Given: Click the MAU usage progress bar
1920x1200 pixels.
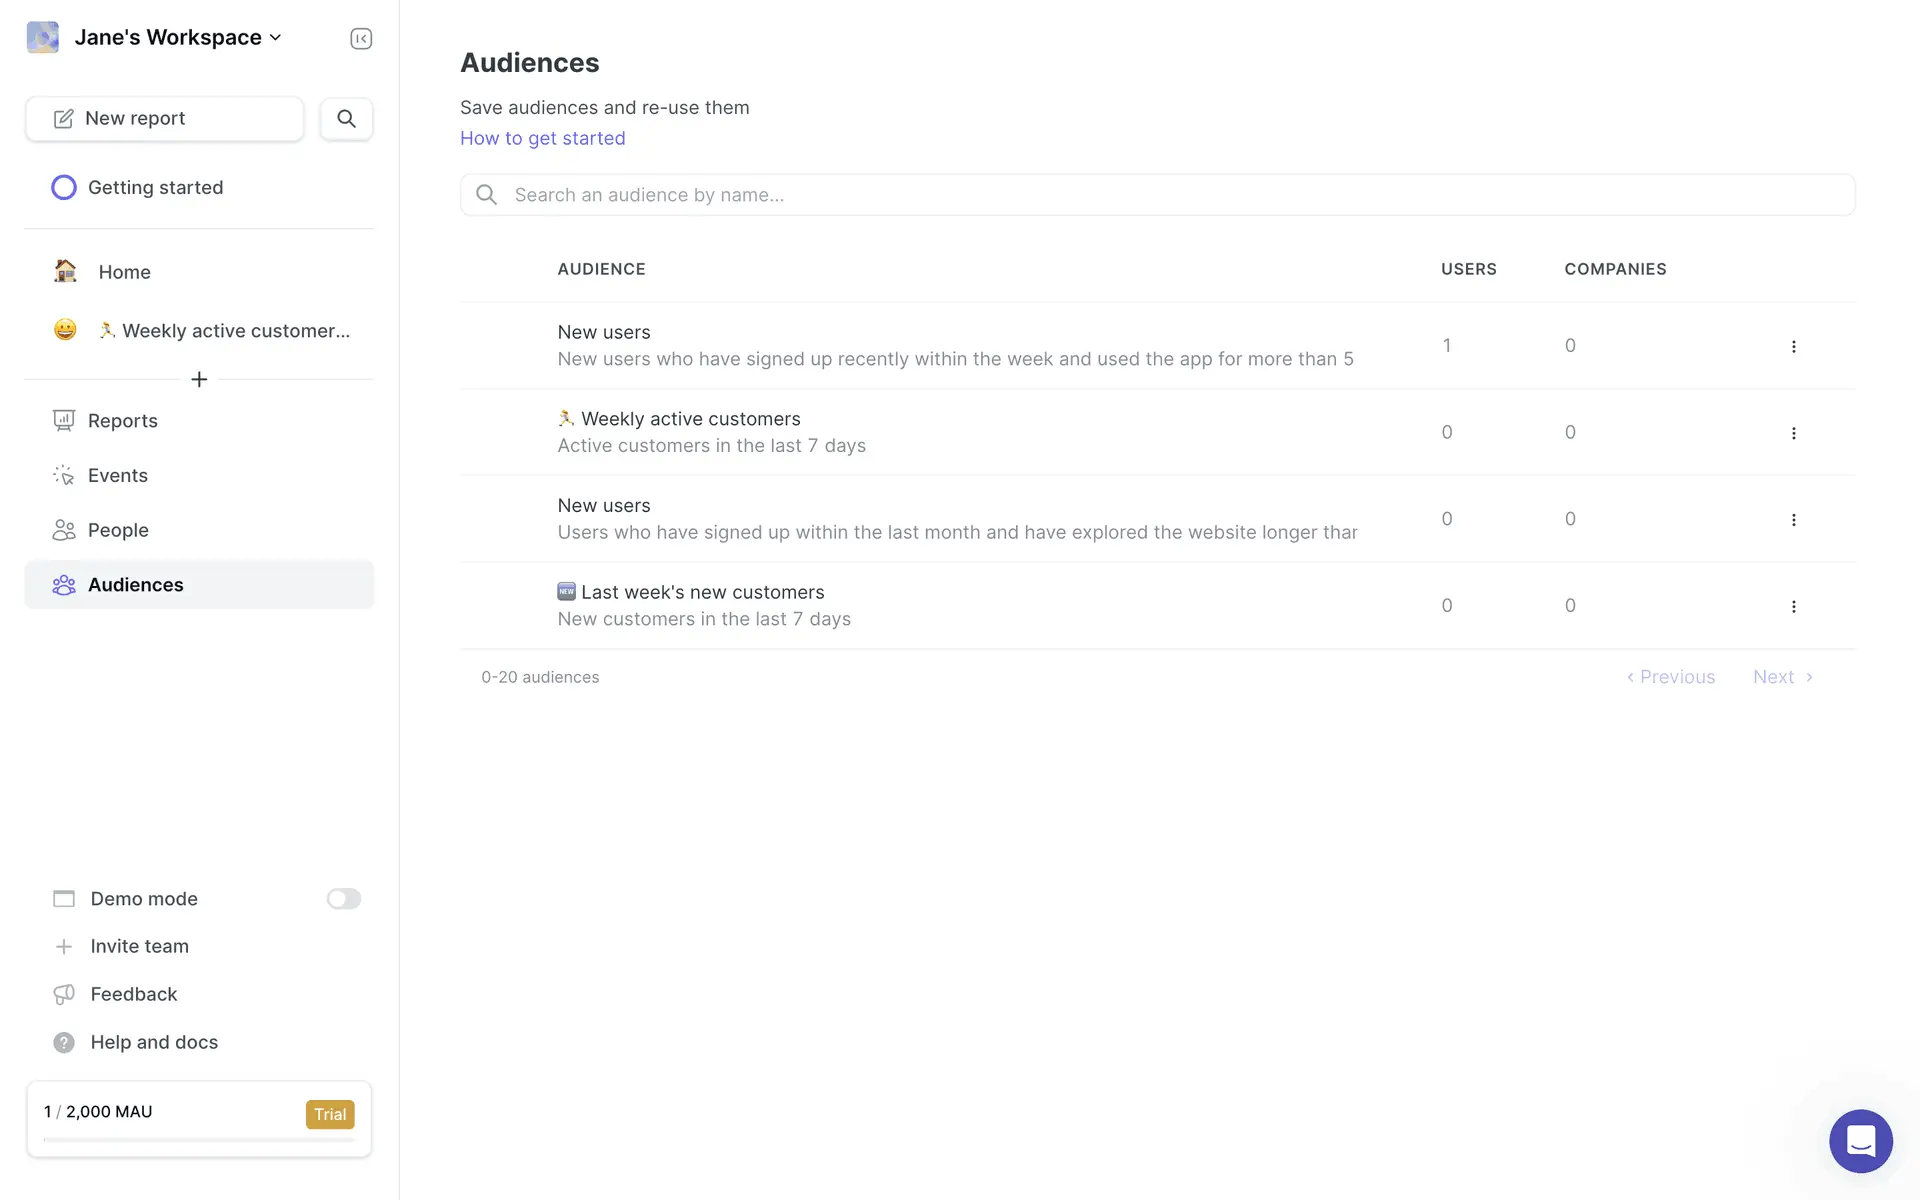Looking at the screenshot, I should pos(199,1139).
